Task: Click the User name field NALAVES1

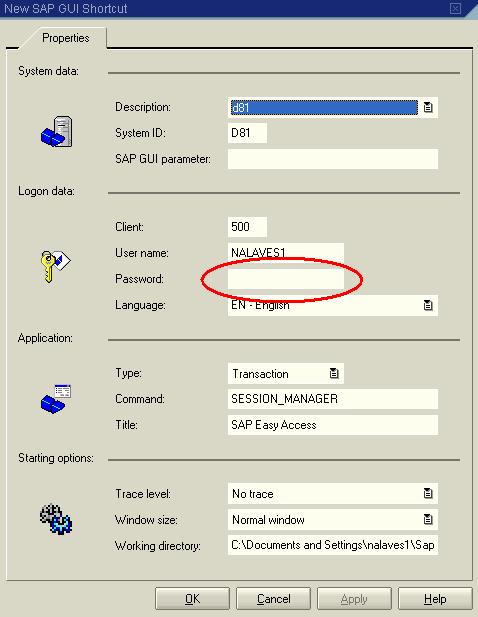Action: coord(286,253)
